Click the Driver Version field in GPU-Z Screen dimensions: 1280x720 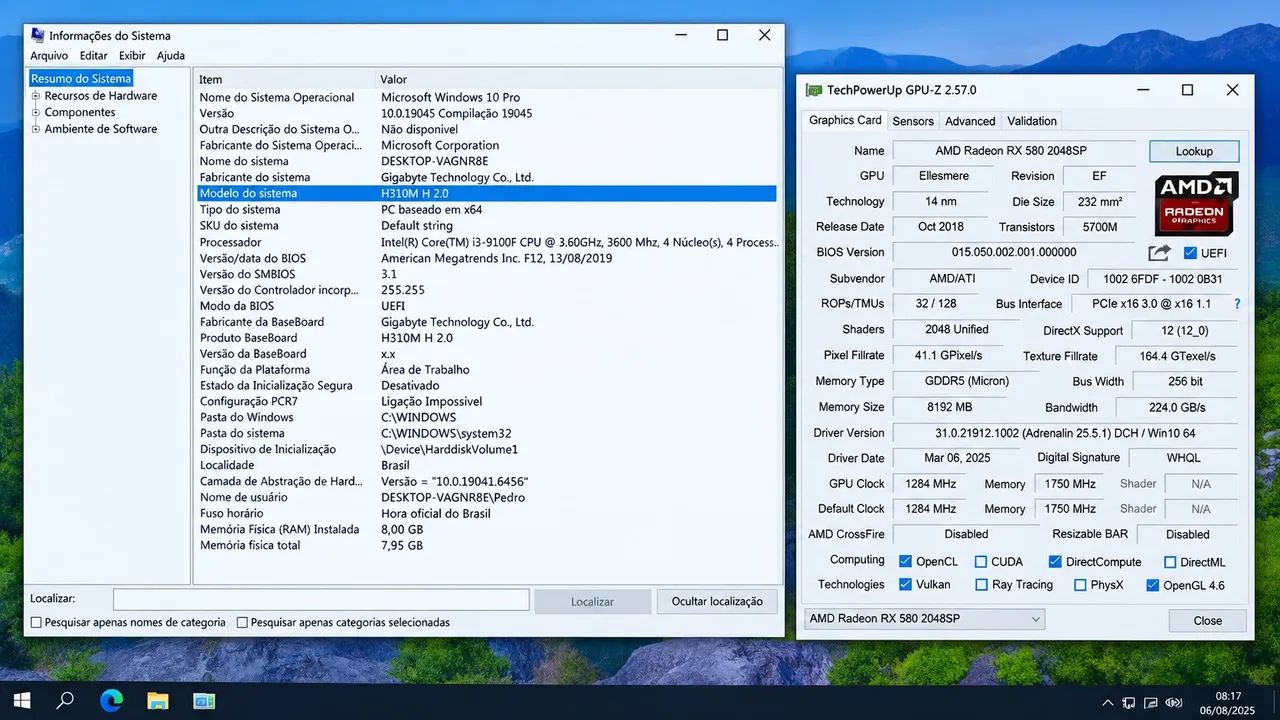(1066, 433)
